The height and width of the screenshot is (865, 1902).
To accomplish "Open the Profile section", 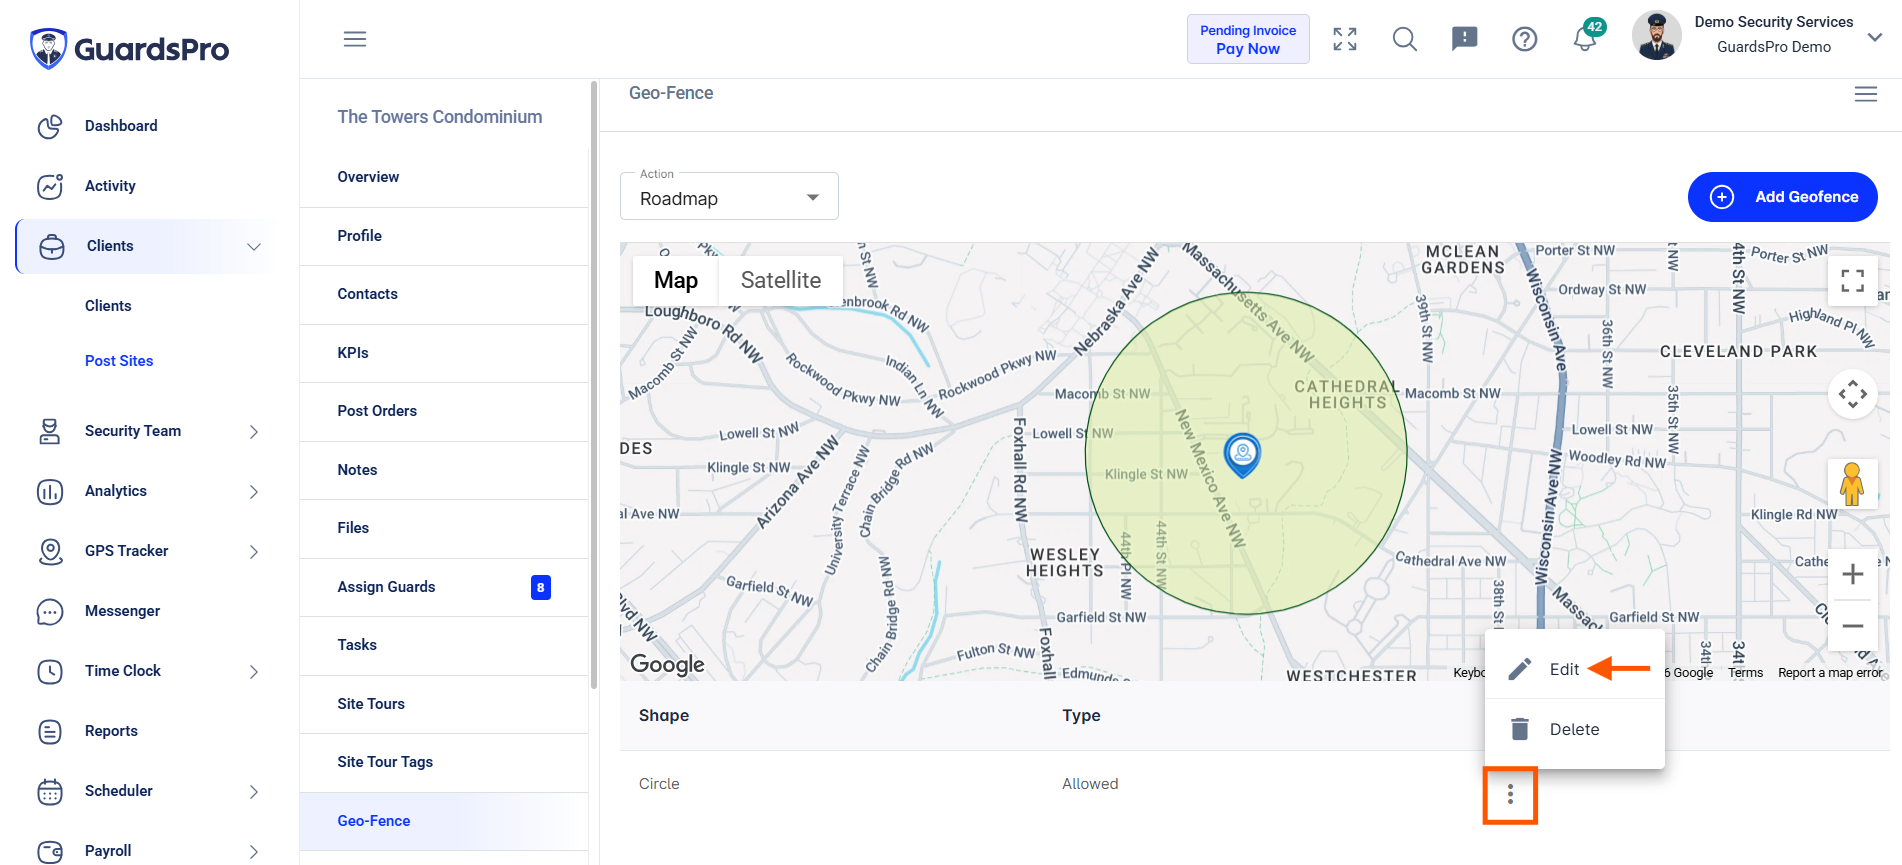I will tap(444, 236).
